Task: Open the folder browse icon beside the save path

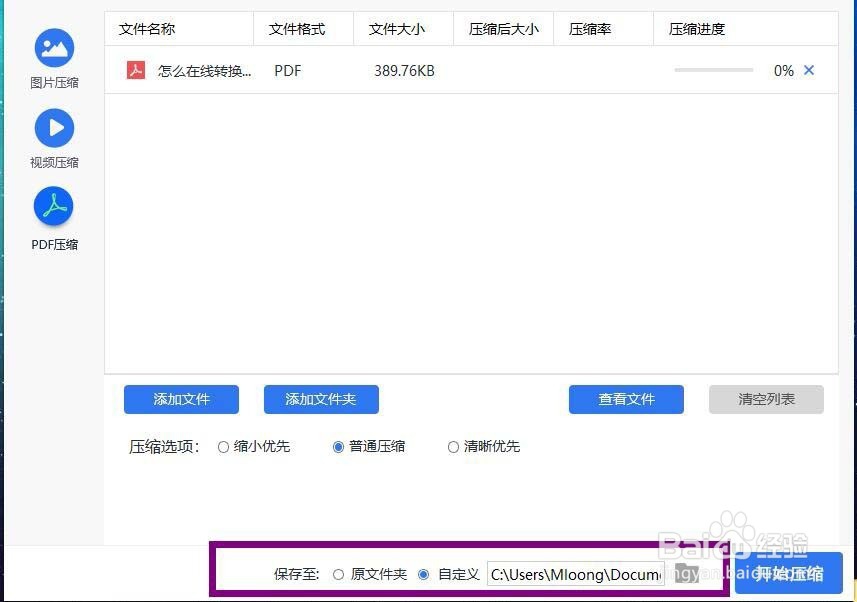Action: point(687,573)
